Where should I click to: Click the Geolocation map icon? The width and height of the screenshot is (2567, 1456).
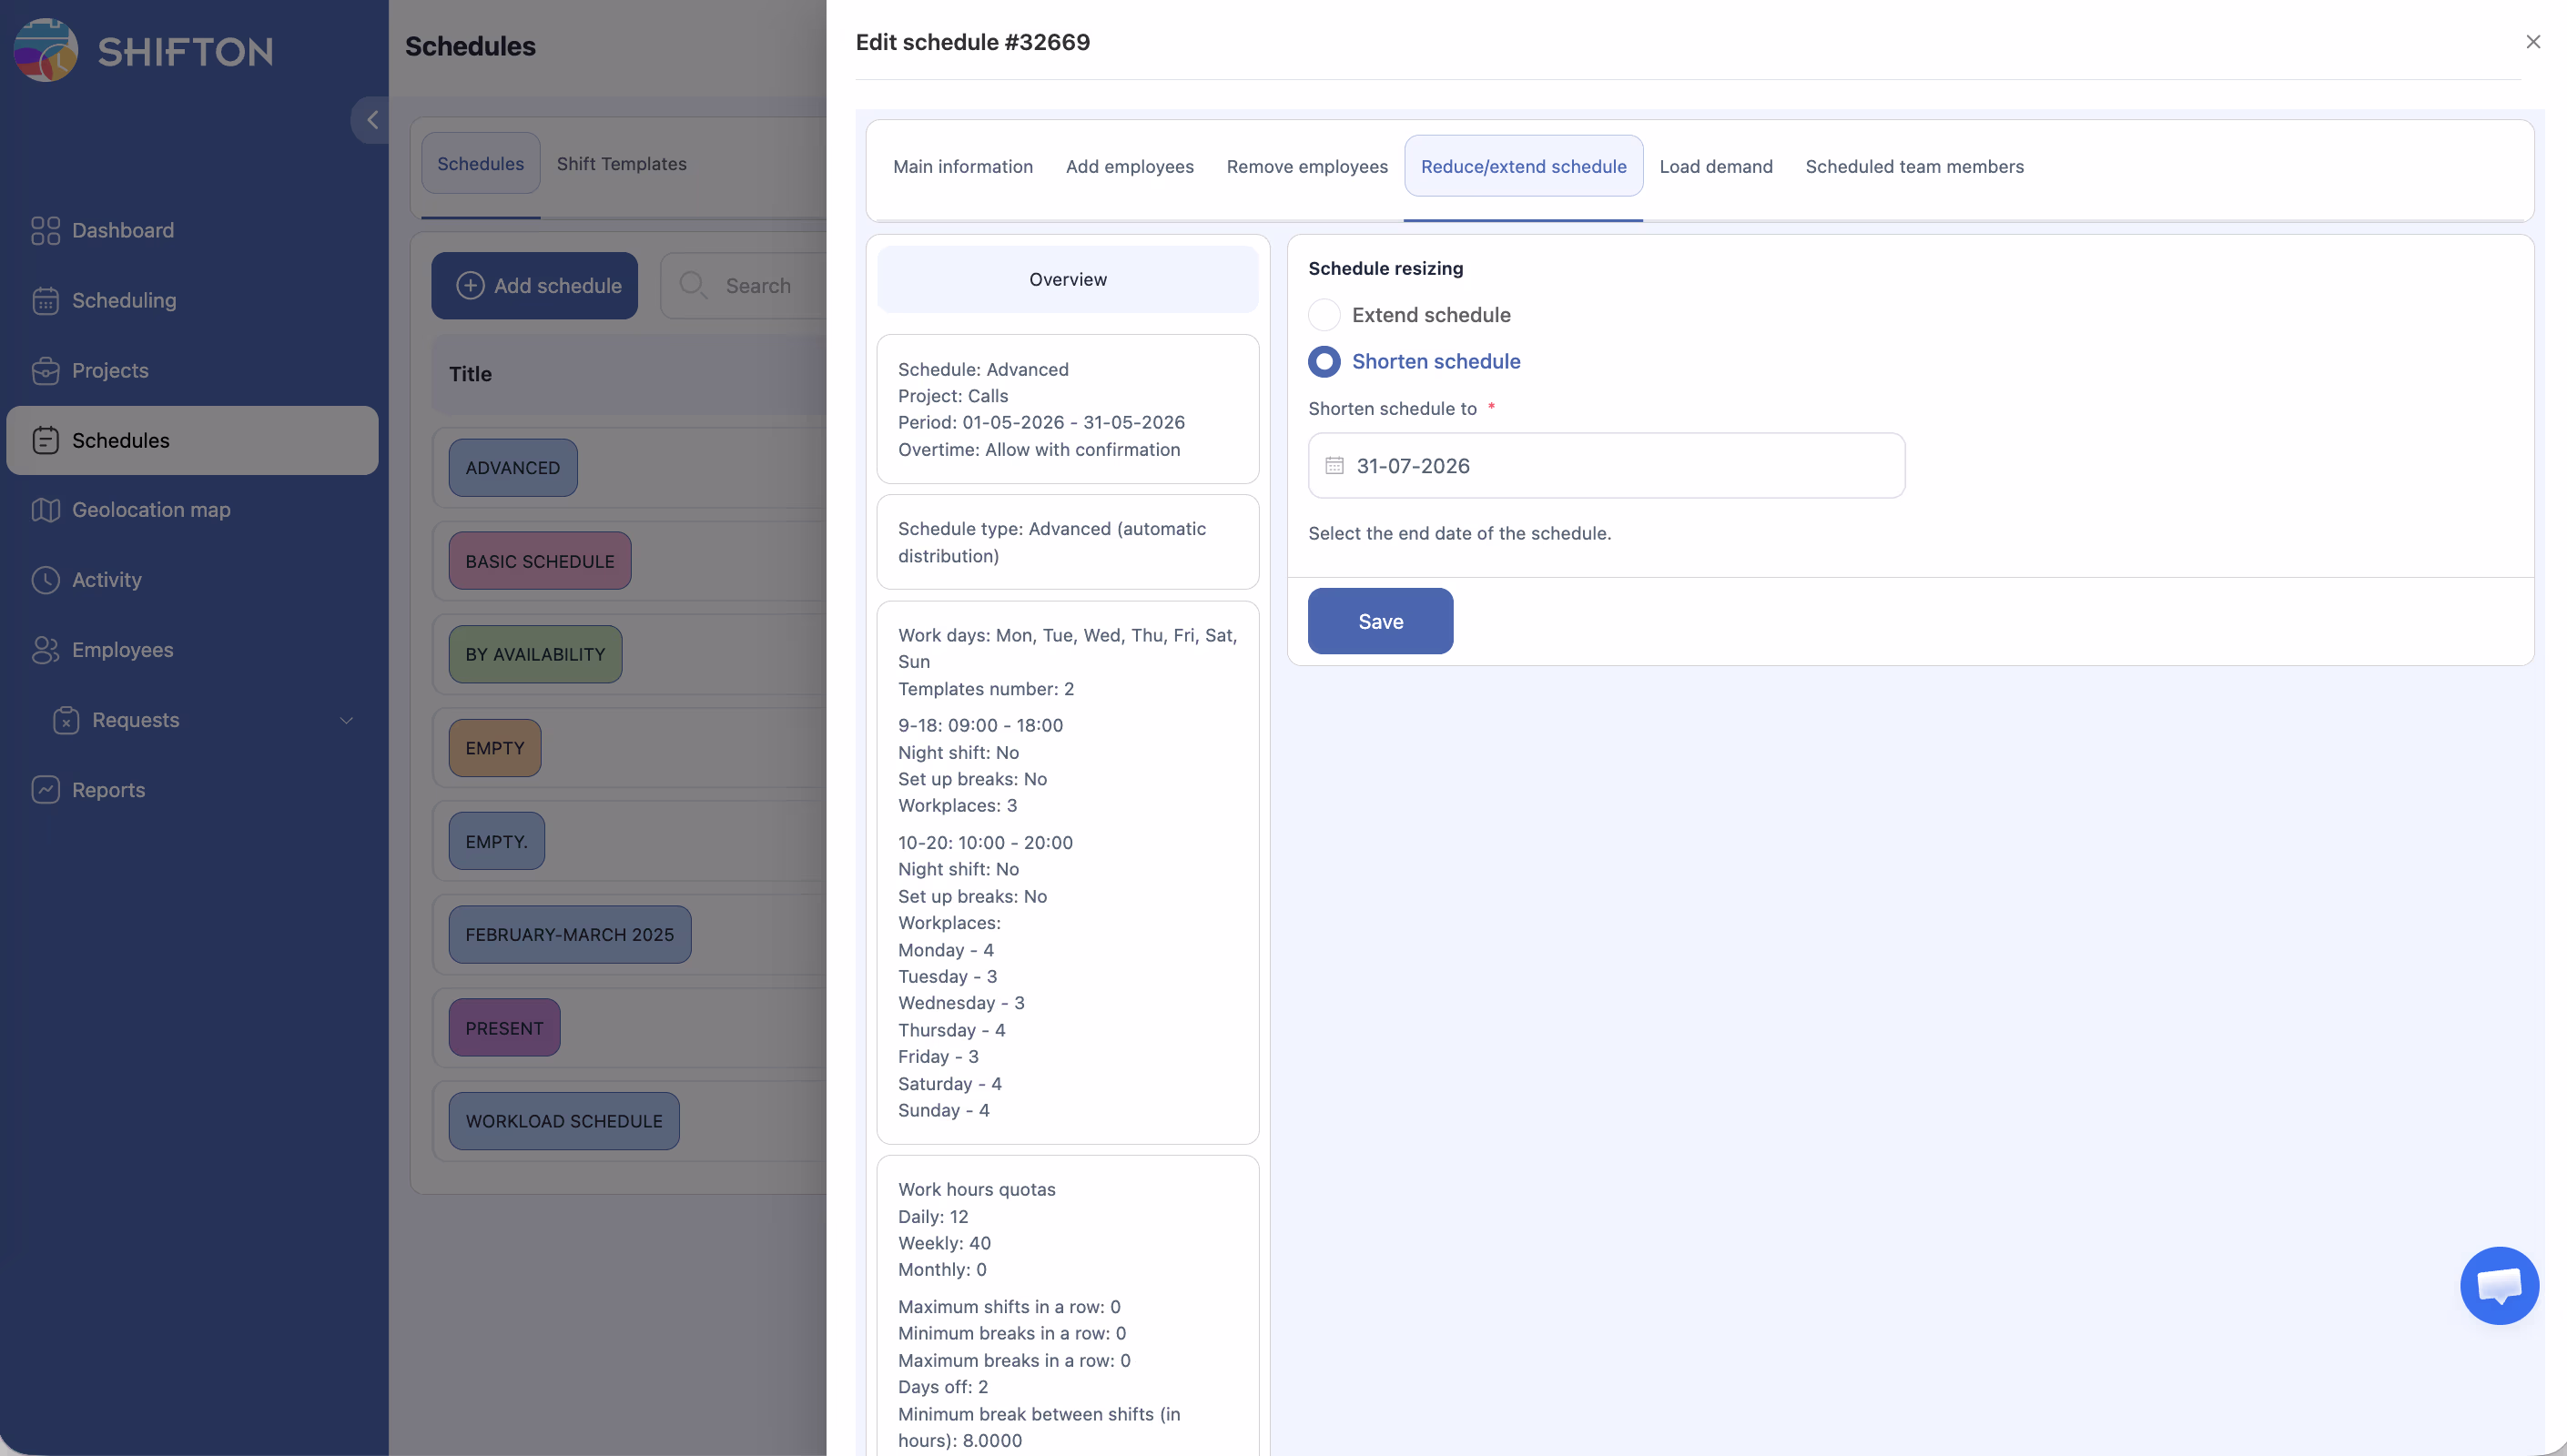coord(45,510)
